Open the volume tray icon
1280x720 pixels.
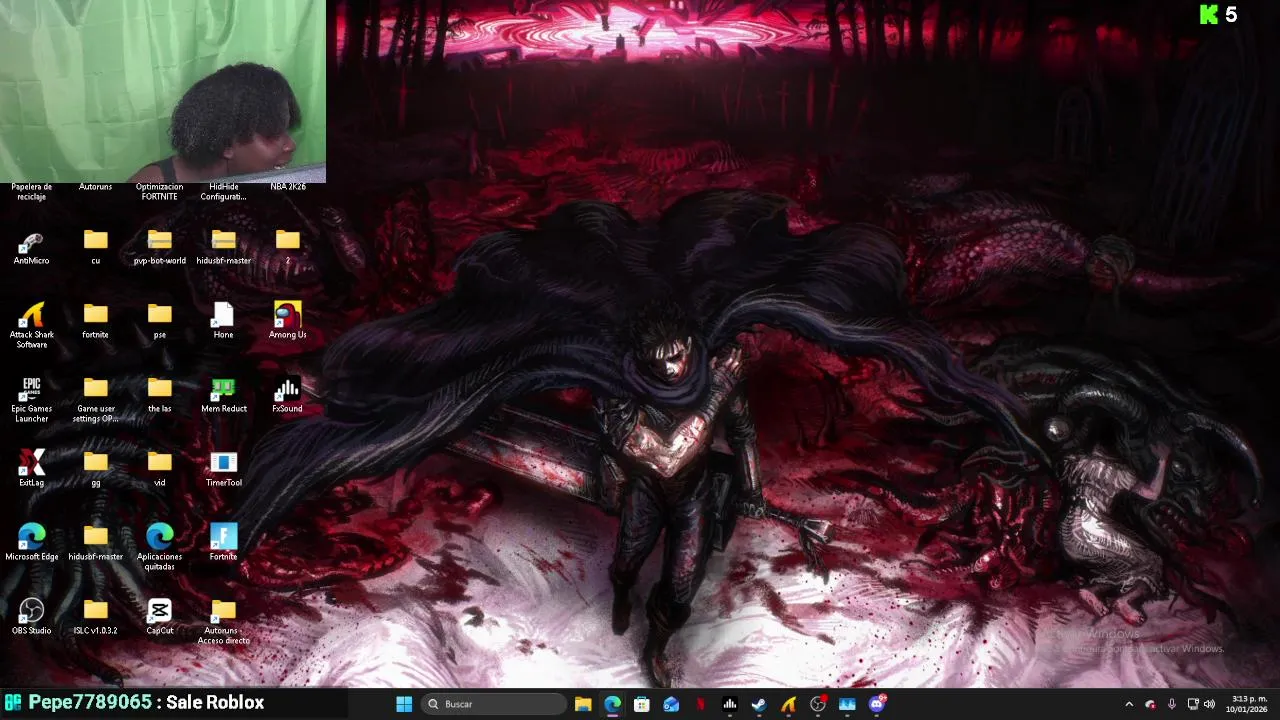(1209, 704)
